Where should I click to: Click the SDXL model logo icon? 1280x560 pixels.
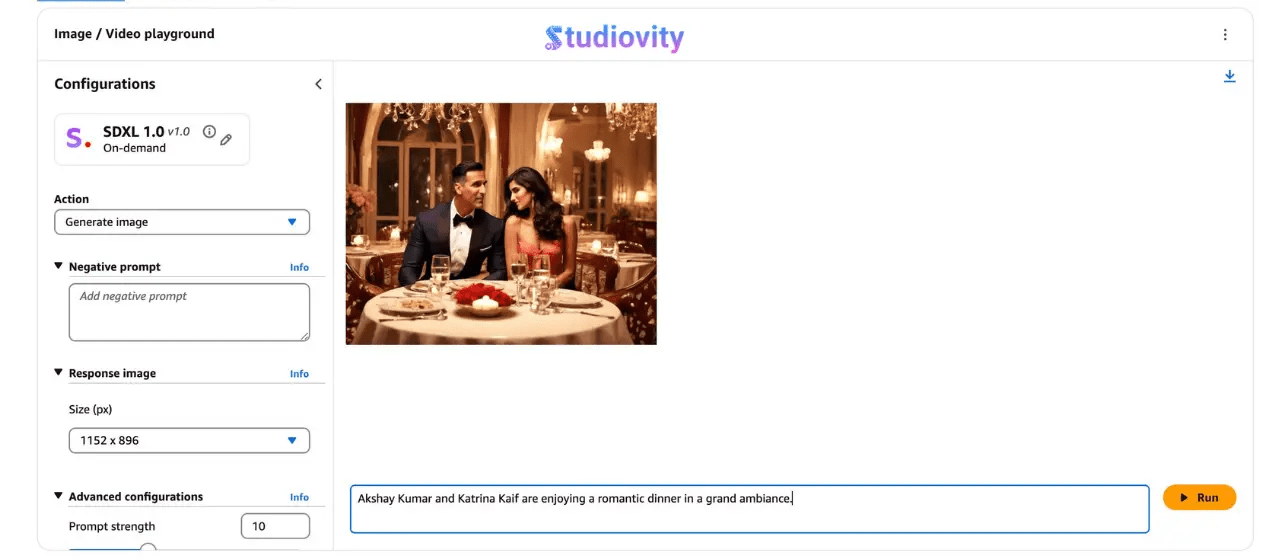78,139
